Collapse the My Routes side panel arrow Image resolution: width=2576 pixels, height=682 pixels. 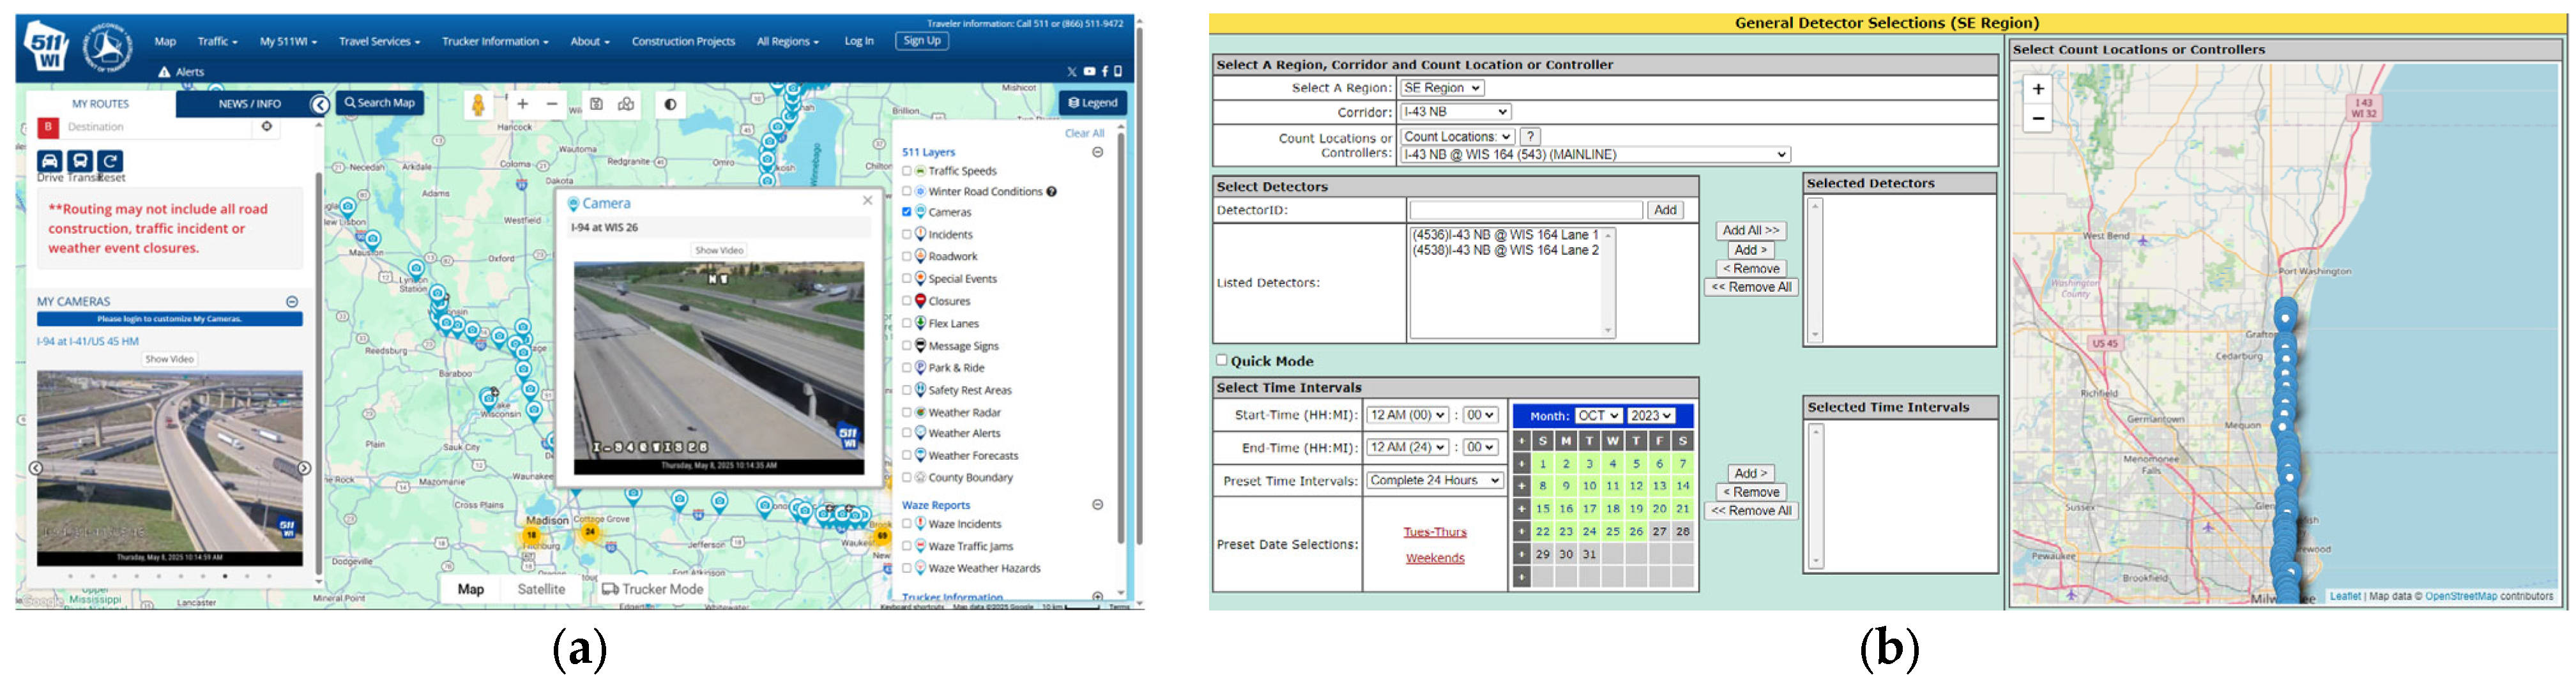point(319,105)
